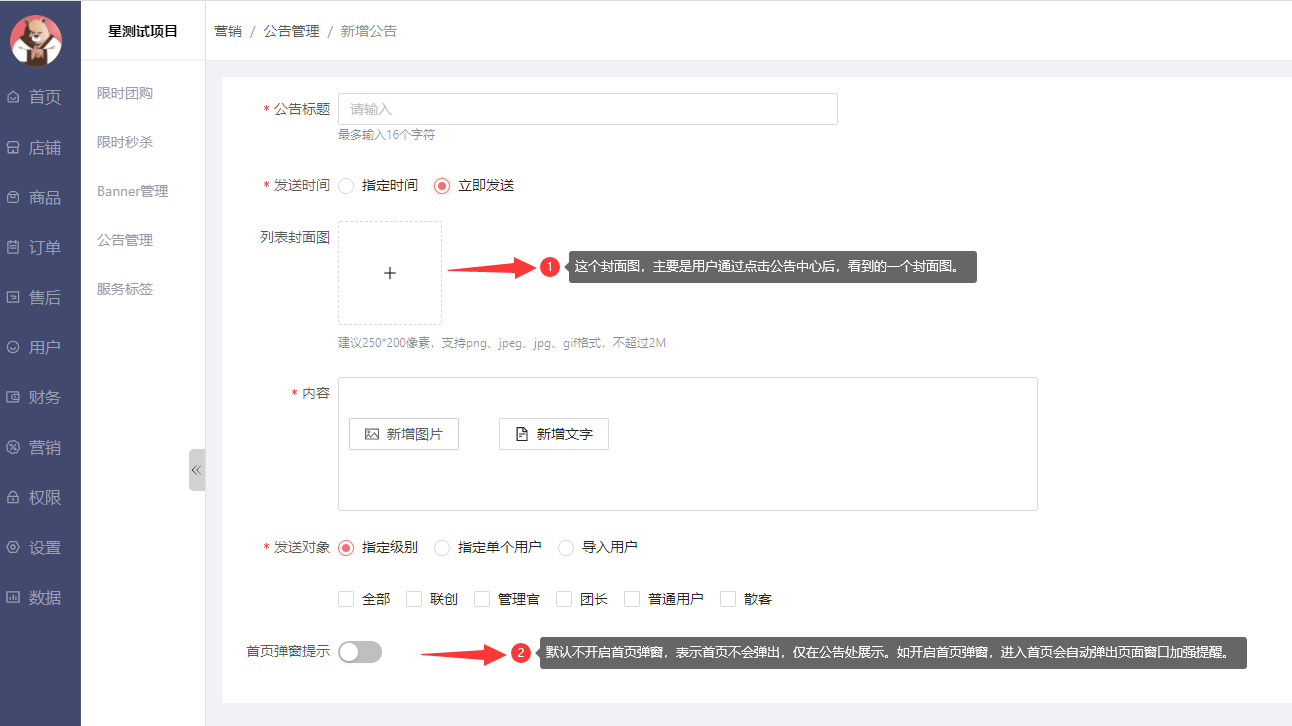Click the 首页 home icon in sidebar
Viewport: 1292px width, 726px height.
point(14,97)
